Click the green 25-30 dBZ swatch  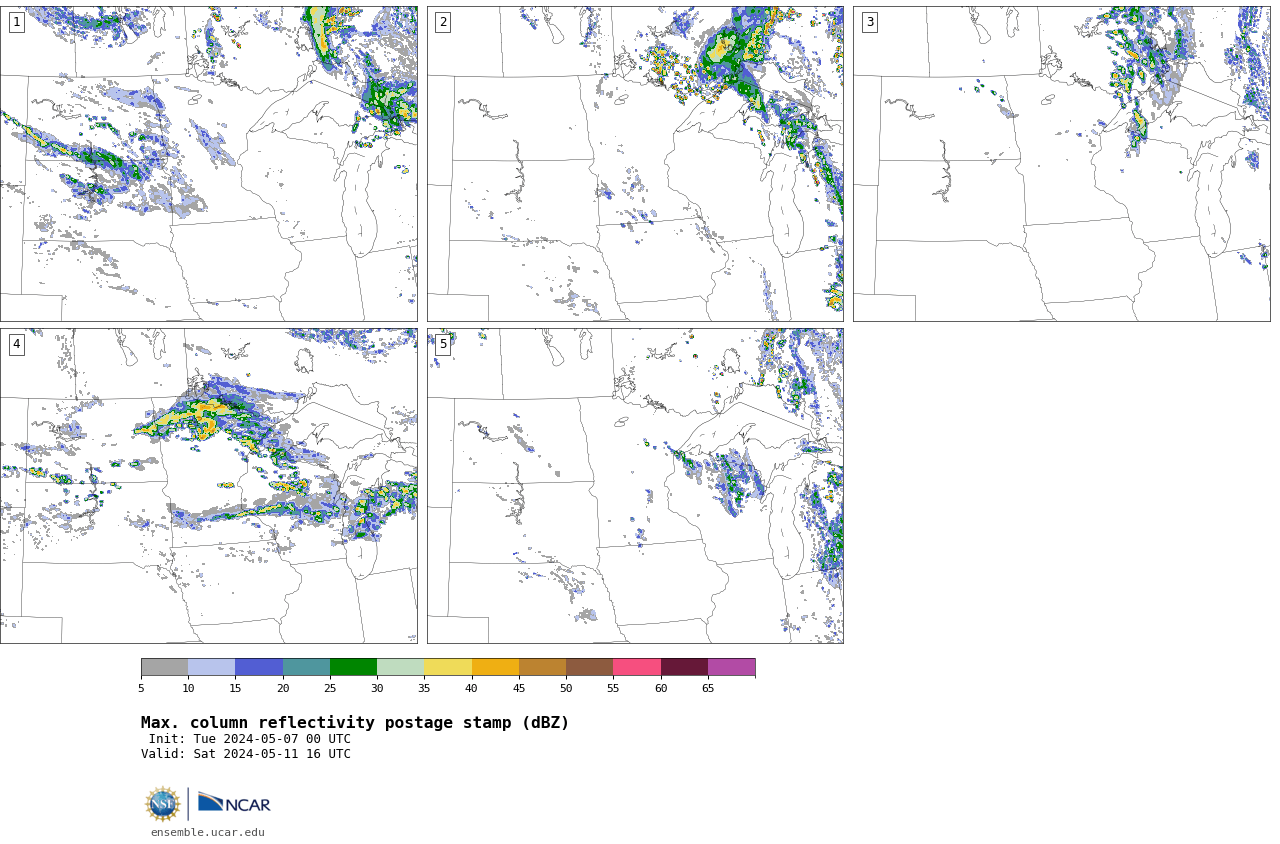[353, 667]
